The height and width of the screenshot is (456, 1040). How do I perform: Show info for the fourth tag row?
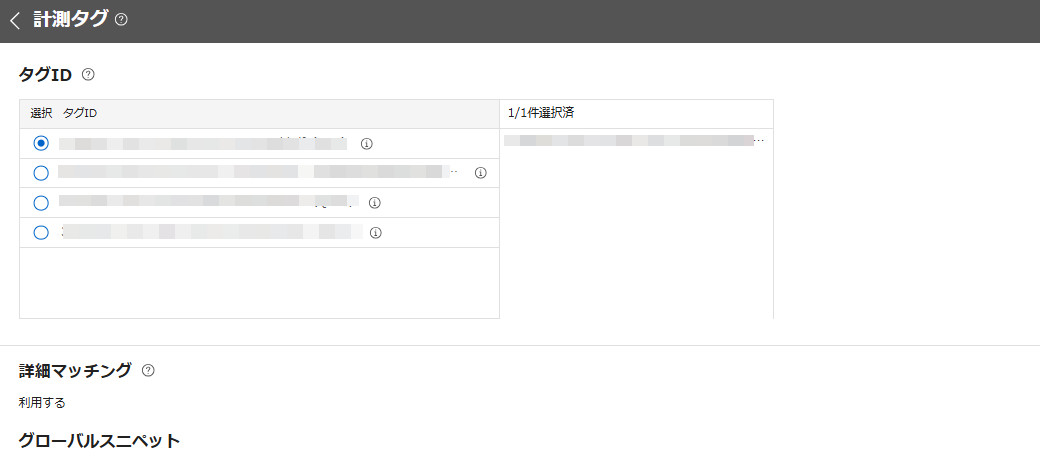(x=375, y=233)
